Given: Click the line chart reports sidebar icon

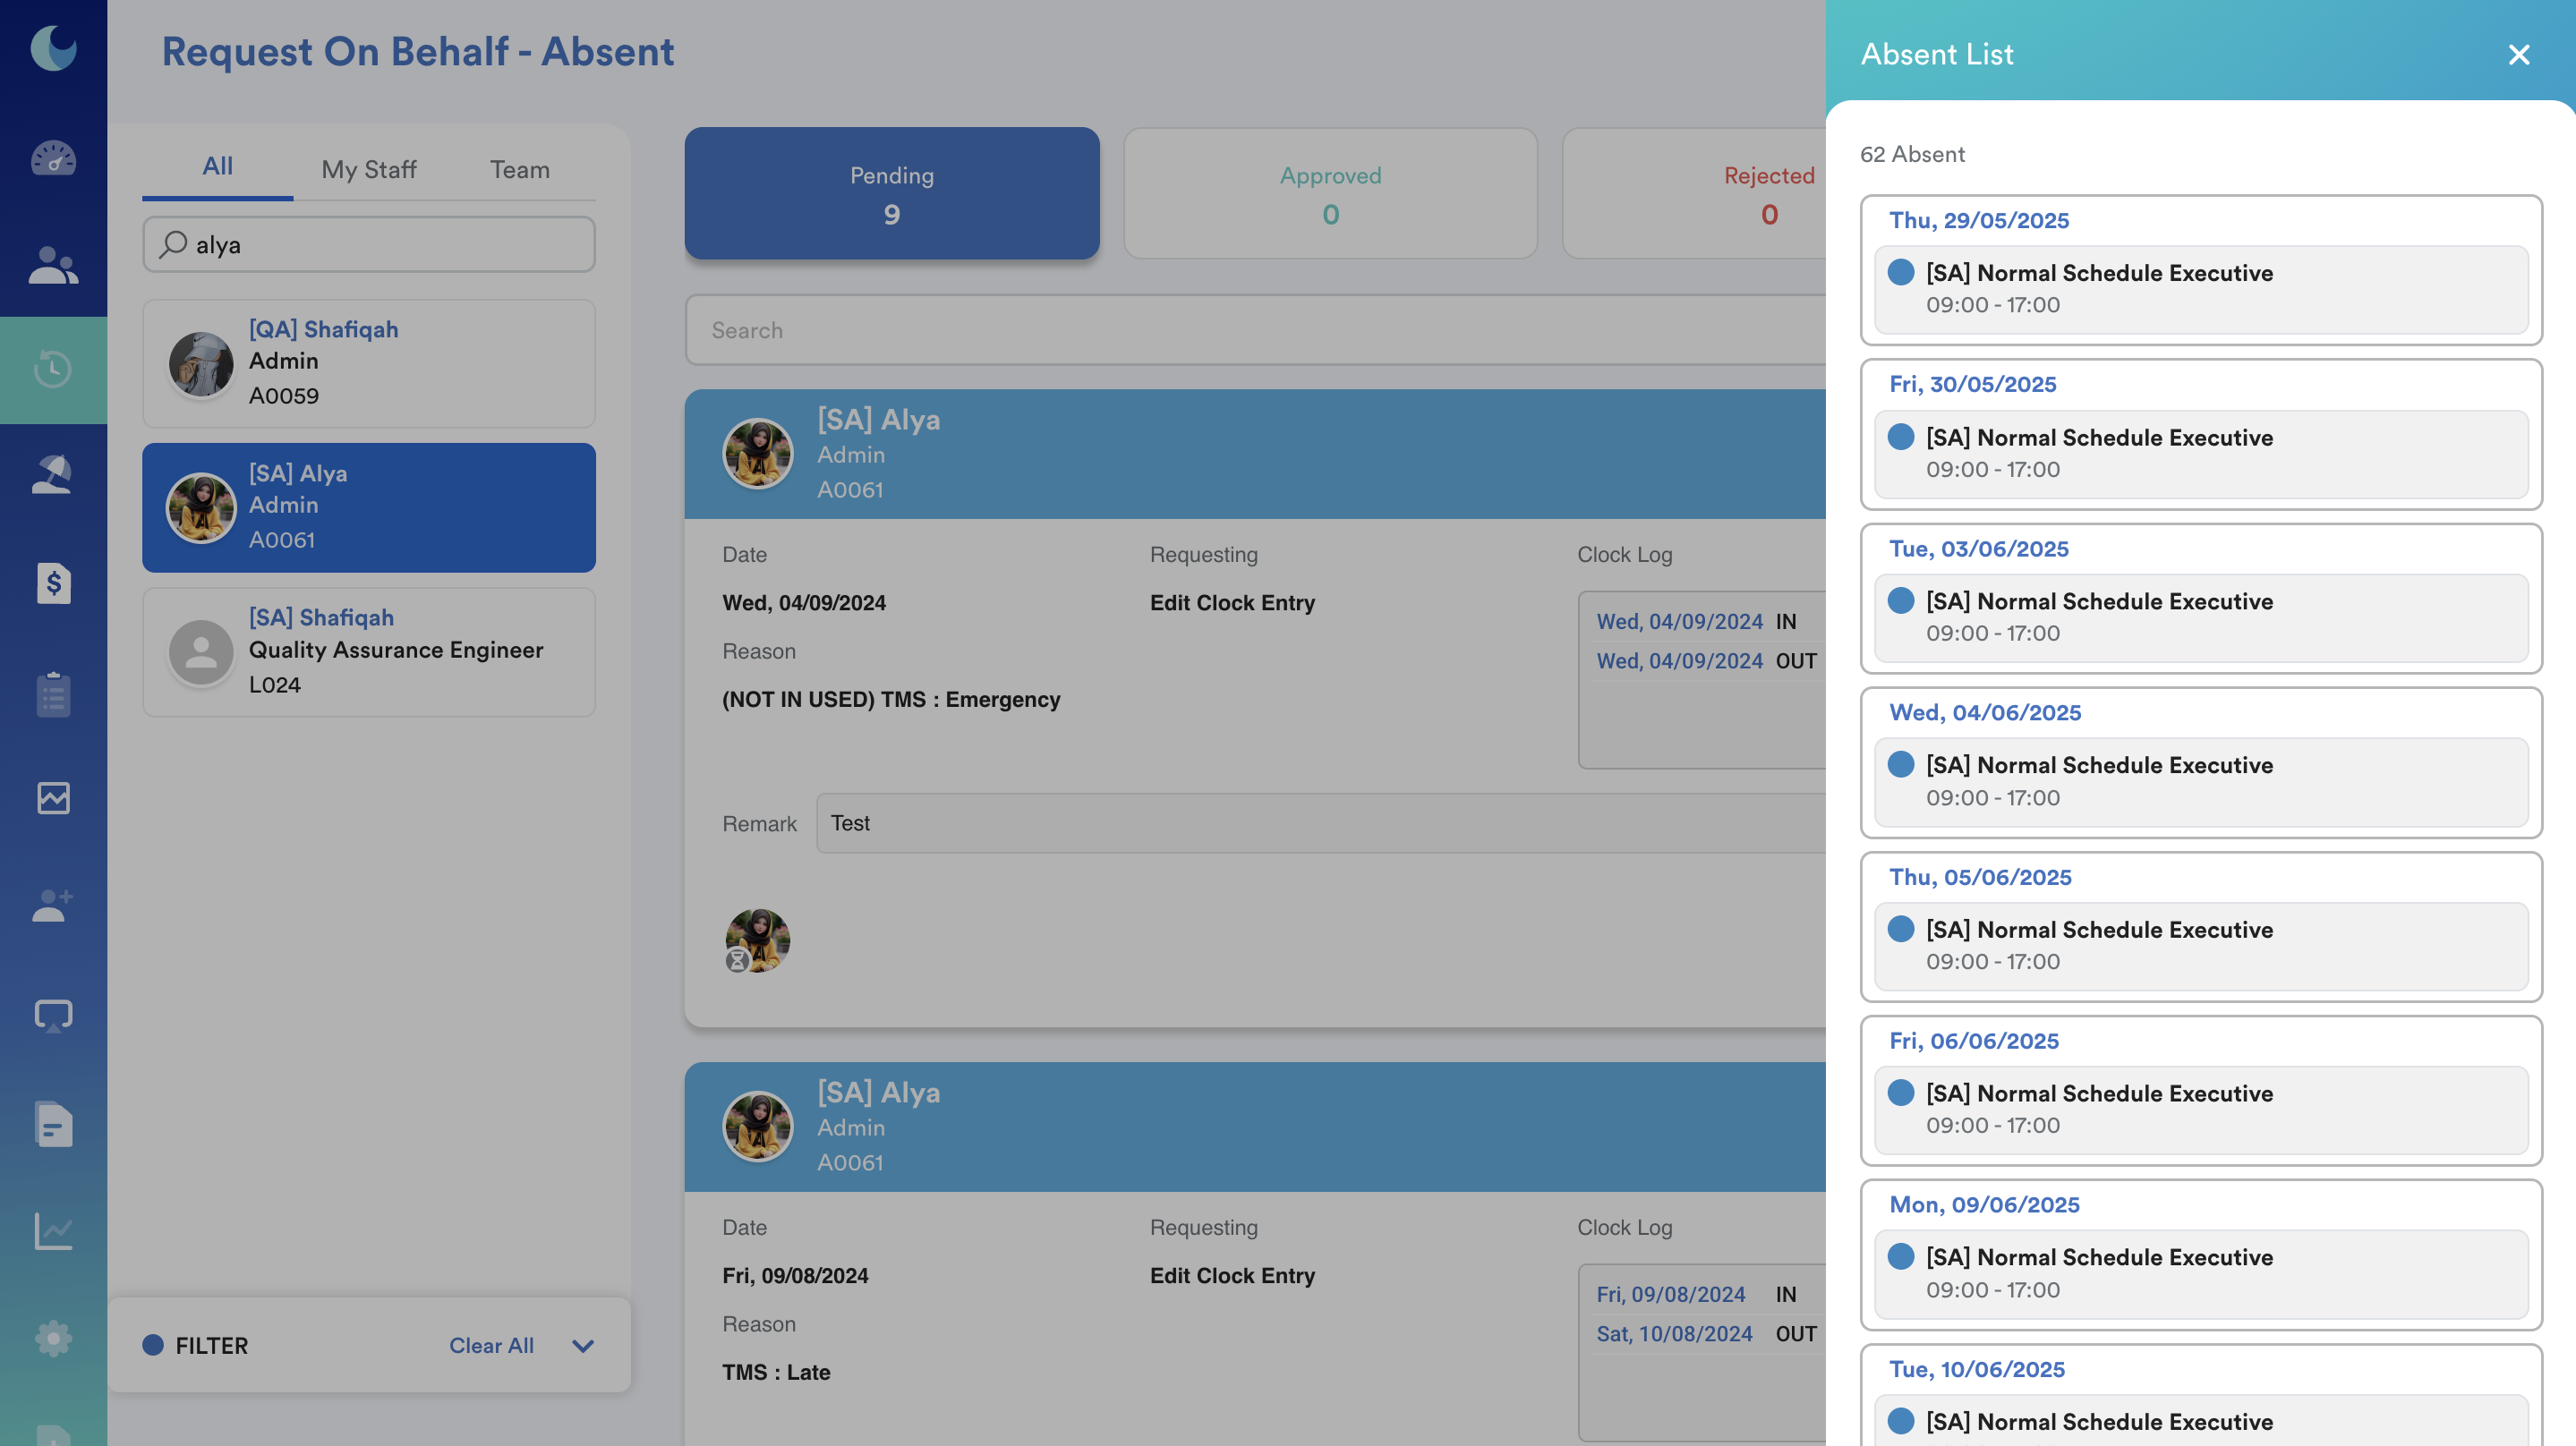Looking at the screenshot, I should click(x=53, y=1230).
